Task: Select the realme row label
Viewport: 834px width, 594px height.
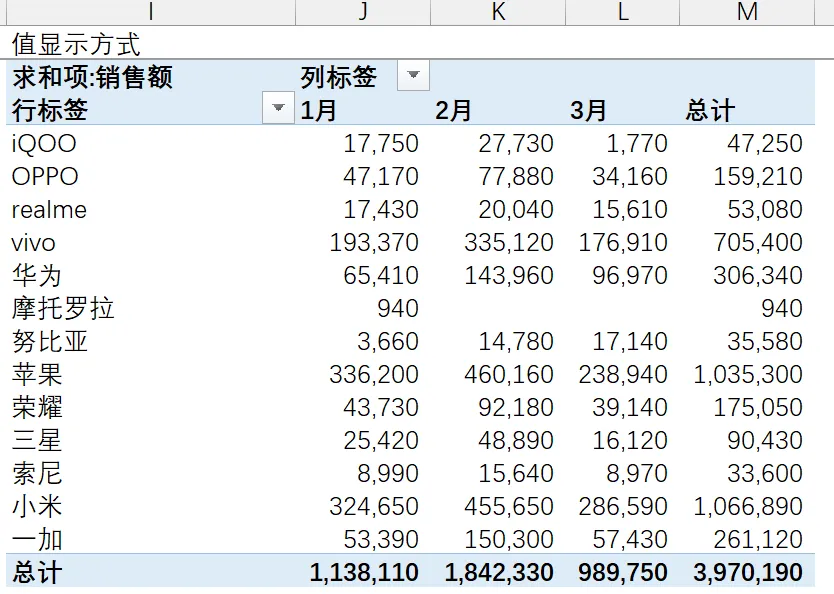Action: point(49,210)
